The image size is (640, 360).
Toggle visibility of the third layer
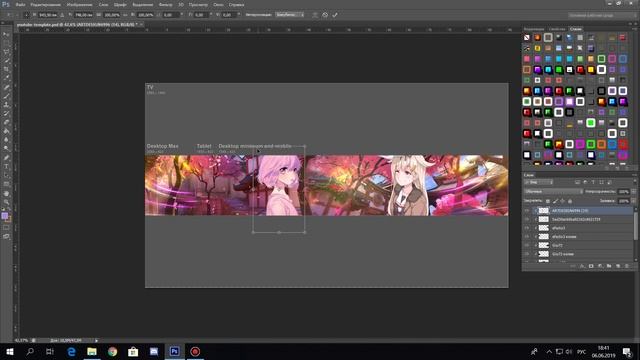click(x=527, y=228)
